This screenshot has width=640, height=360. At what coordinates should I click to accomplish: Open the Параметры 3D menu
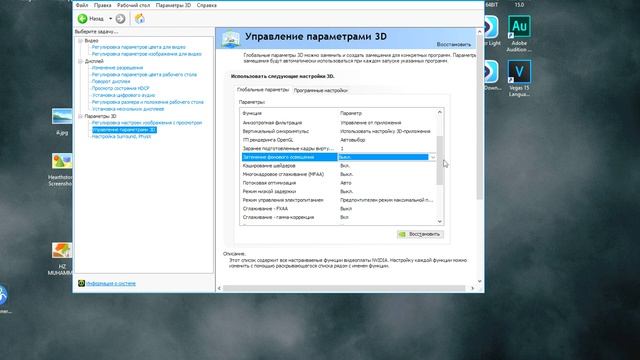point(173,5)
